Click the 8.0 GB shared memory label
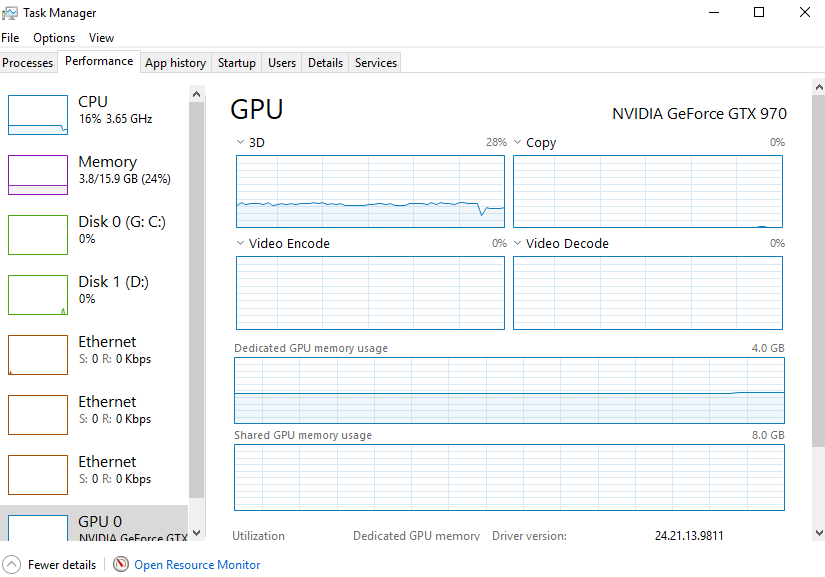Viewport: 825px width, 577px height. coord(768,435)
